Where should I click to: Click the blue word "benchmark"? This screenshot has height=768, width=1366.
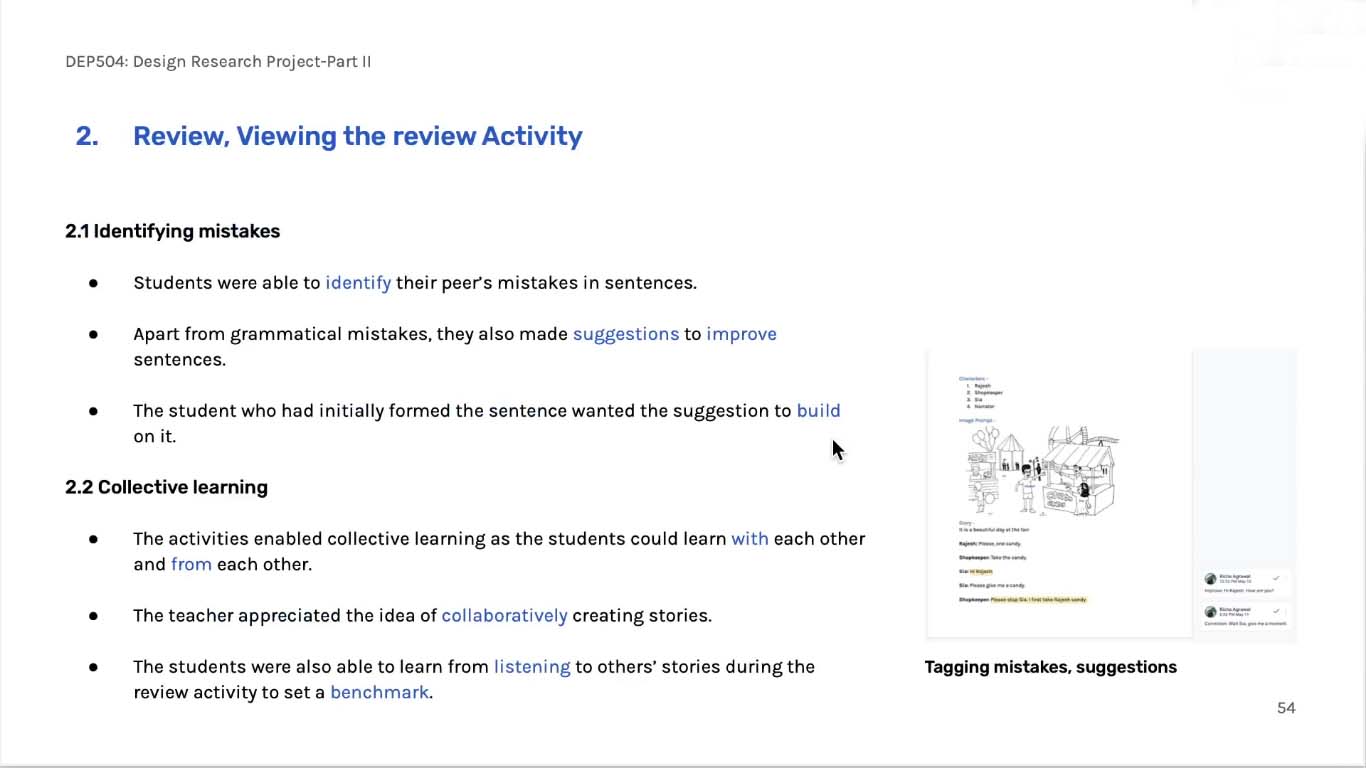click(x=379, y=692)
